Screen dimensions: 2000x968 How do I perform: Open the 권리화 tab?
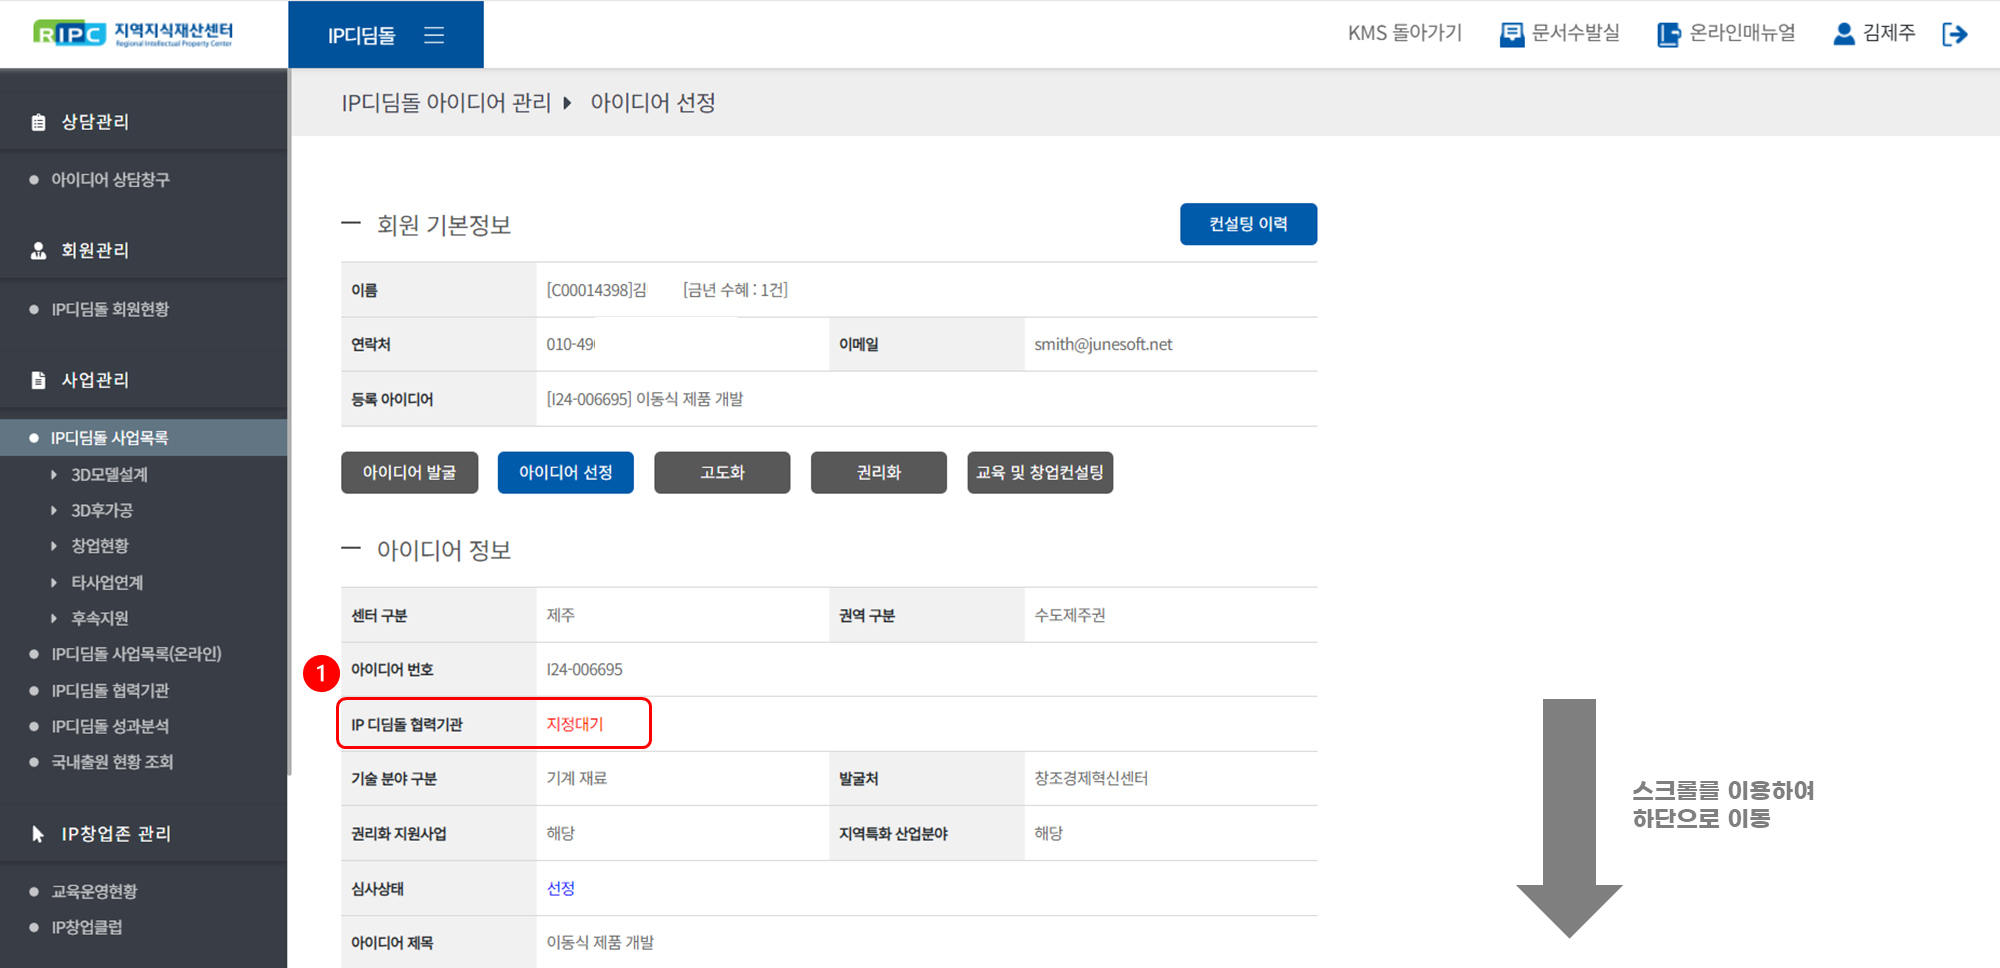pyautogui.click(x=878, y=473)
